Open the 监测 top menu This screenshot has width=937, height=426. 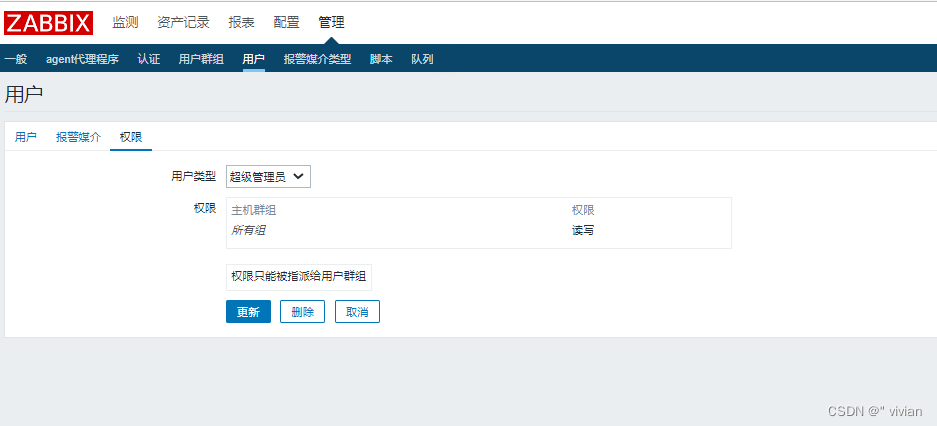pyautogui.click(x=125, y=23)
